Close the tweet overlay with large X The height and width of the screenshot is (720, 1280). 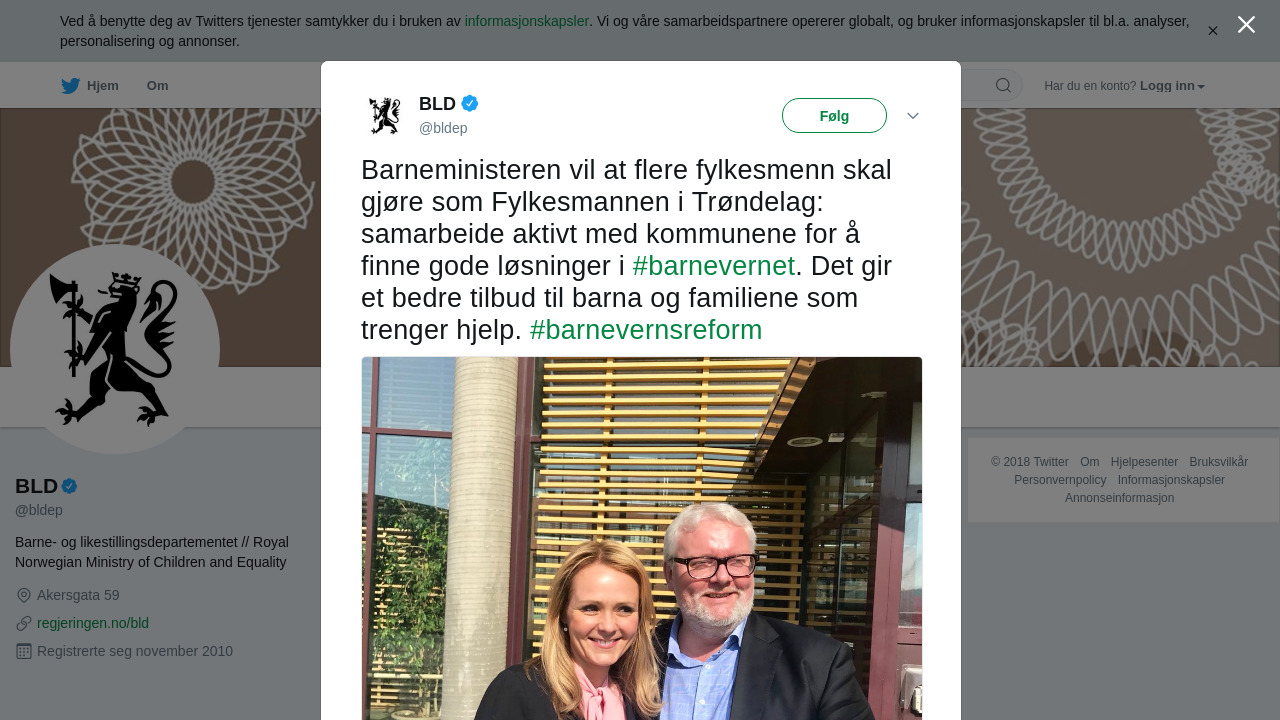[1246, 24]
